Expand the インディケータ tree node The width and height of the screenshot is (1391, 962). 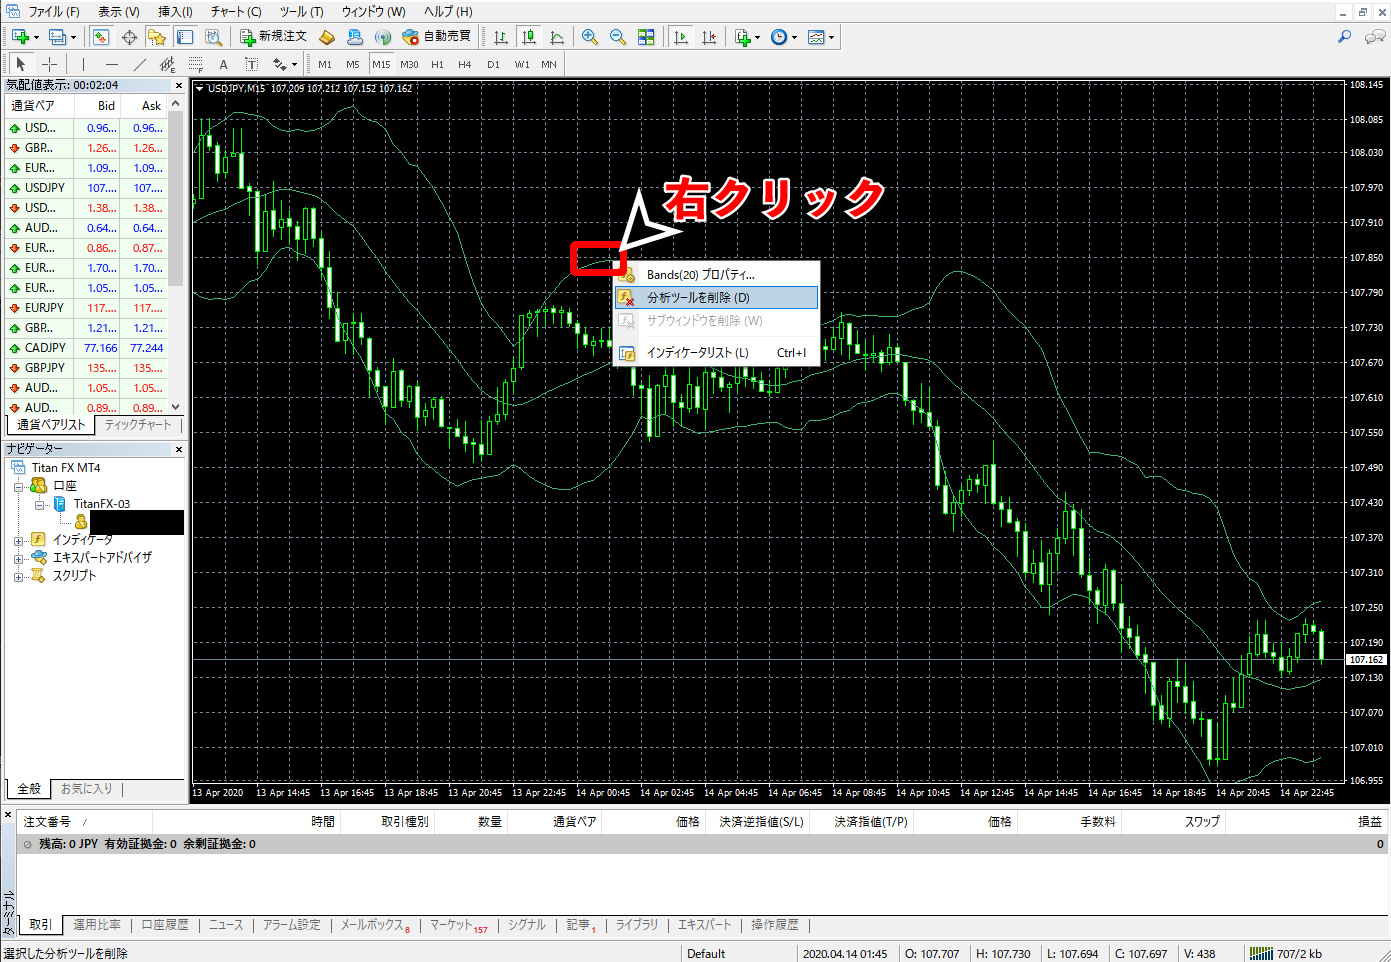[x=18, y=540]
